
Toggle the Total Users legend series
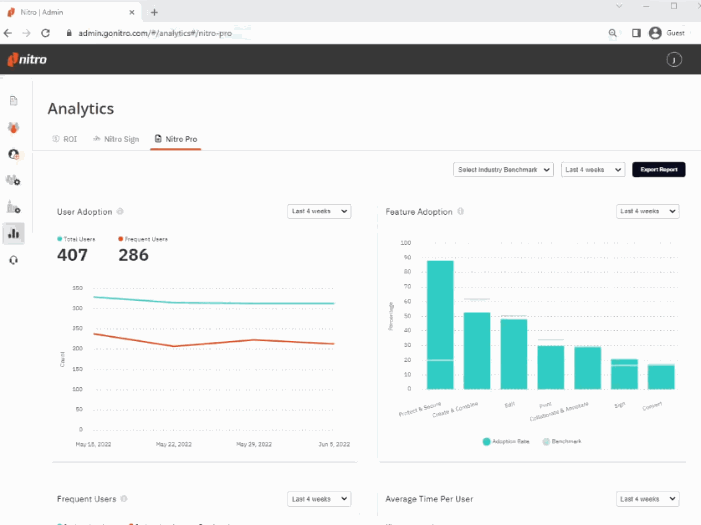(x=79, y=240)
